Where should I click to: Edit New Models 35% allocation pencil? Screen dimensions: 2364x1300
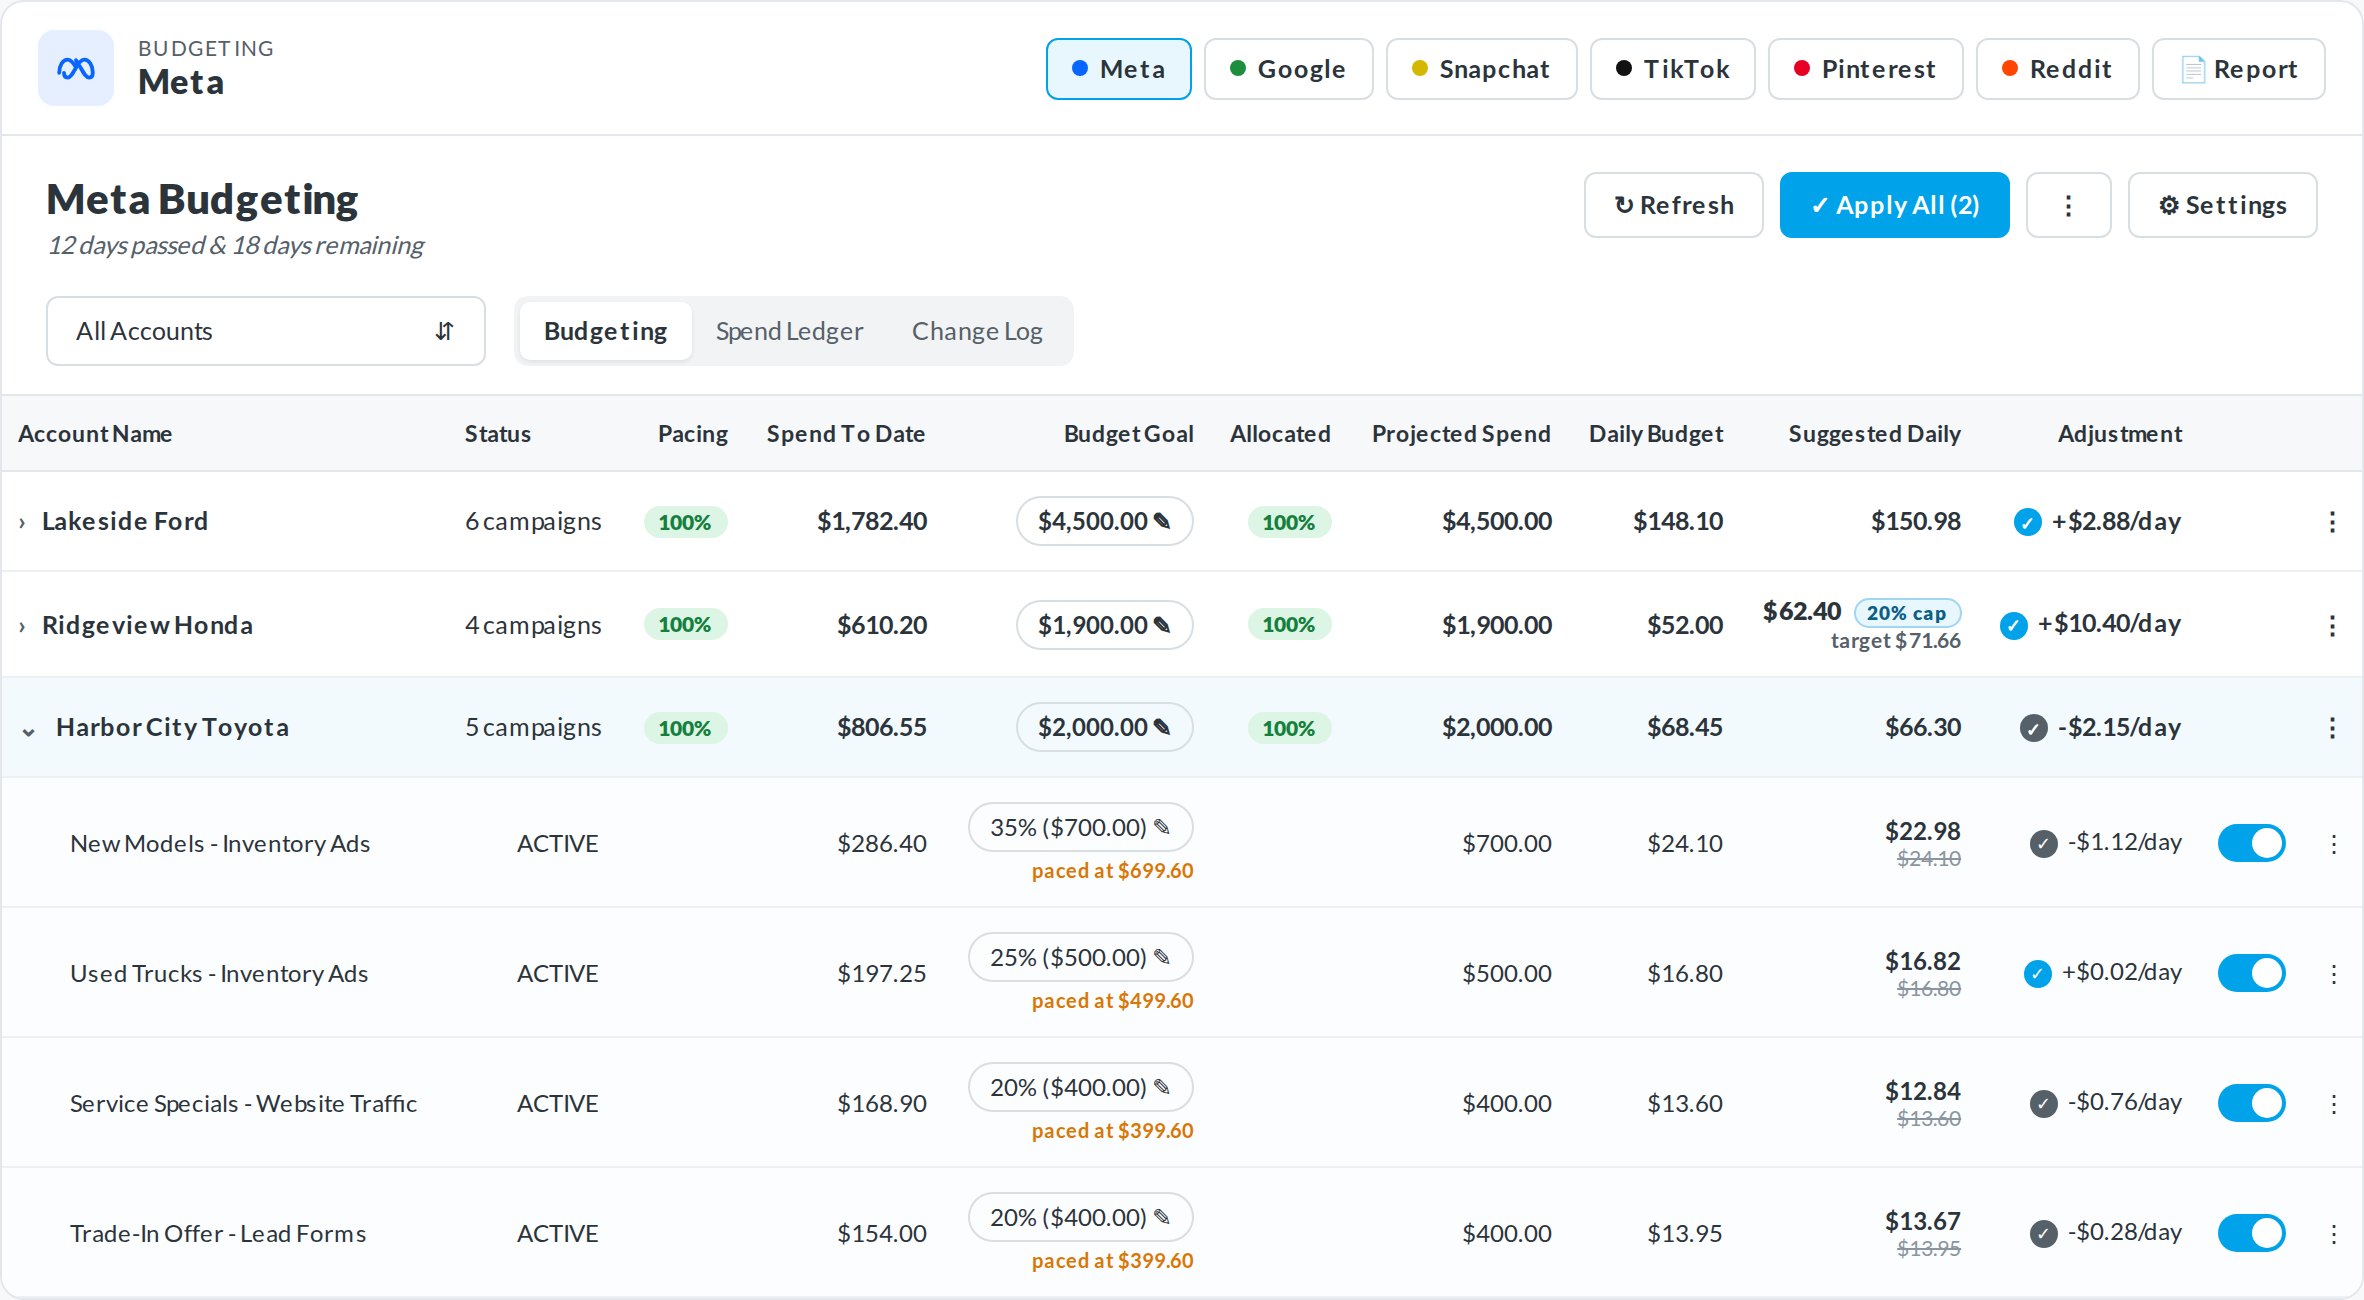pyautogui.click(x=1162, y=827)
